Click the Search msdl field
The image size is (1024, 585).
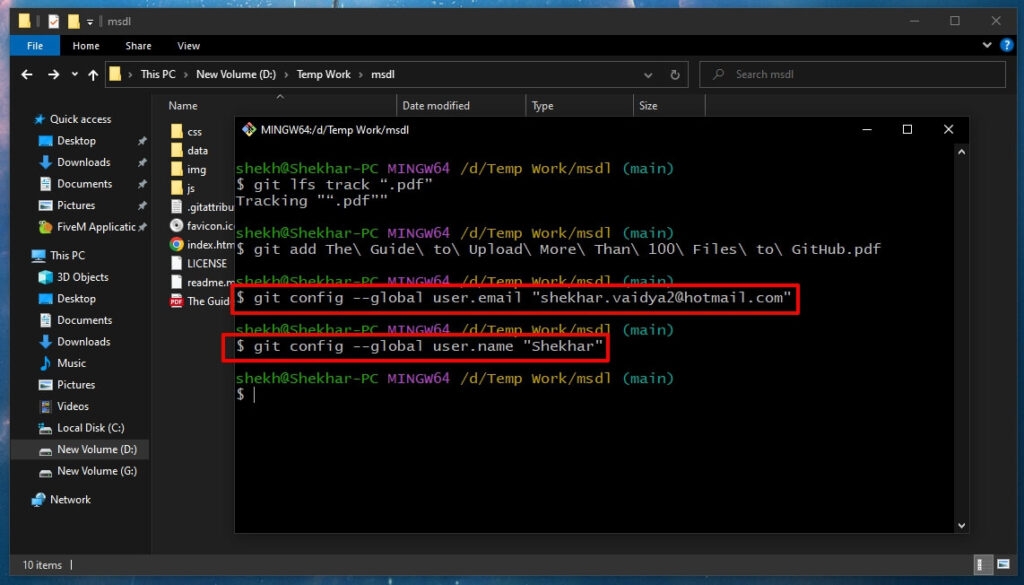pyautogui.click(x=852, y=74)
